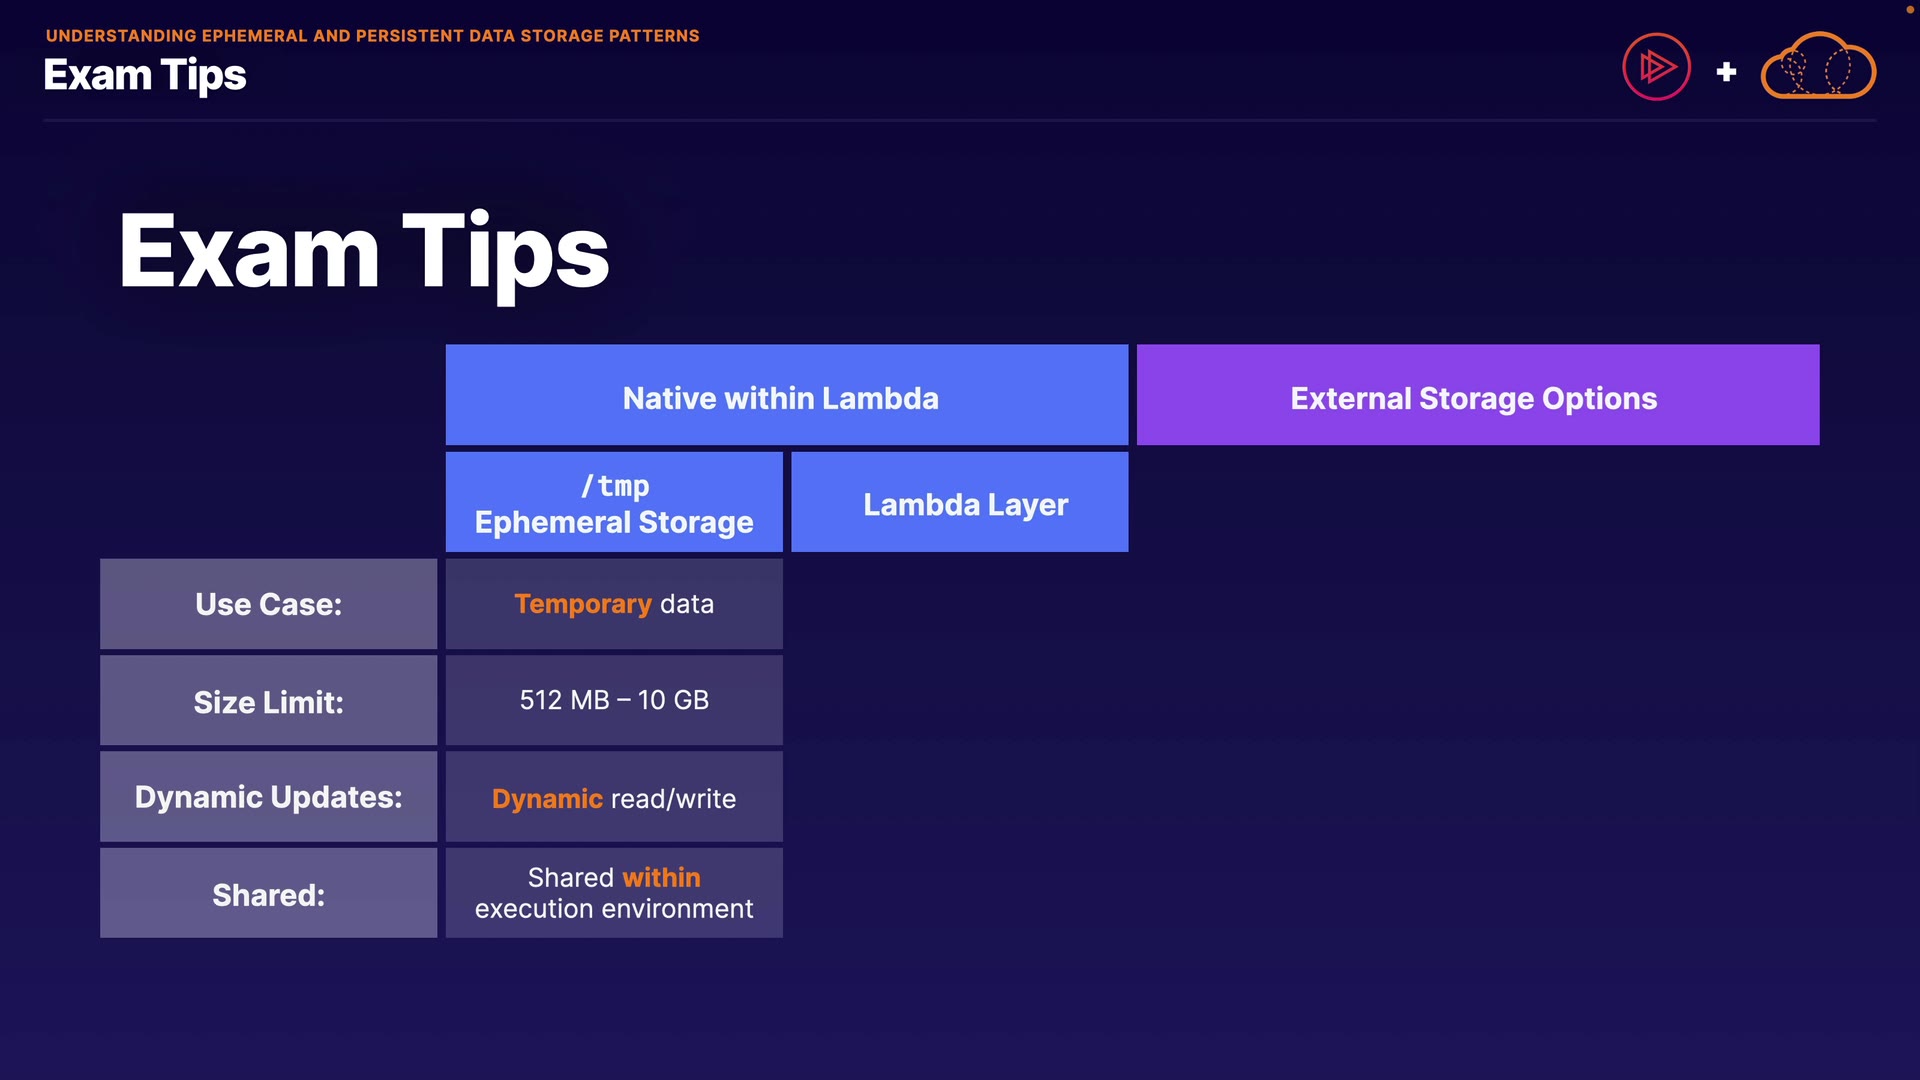1920x1080 pixels.
Task: Click the orange dot in top-right corner
Action: point(1909,9)
